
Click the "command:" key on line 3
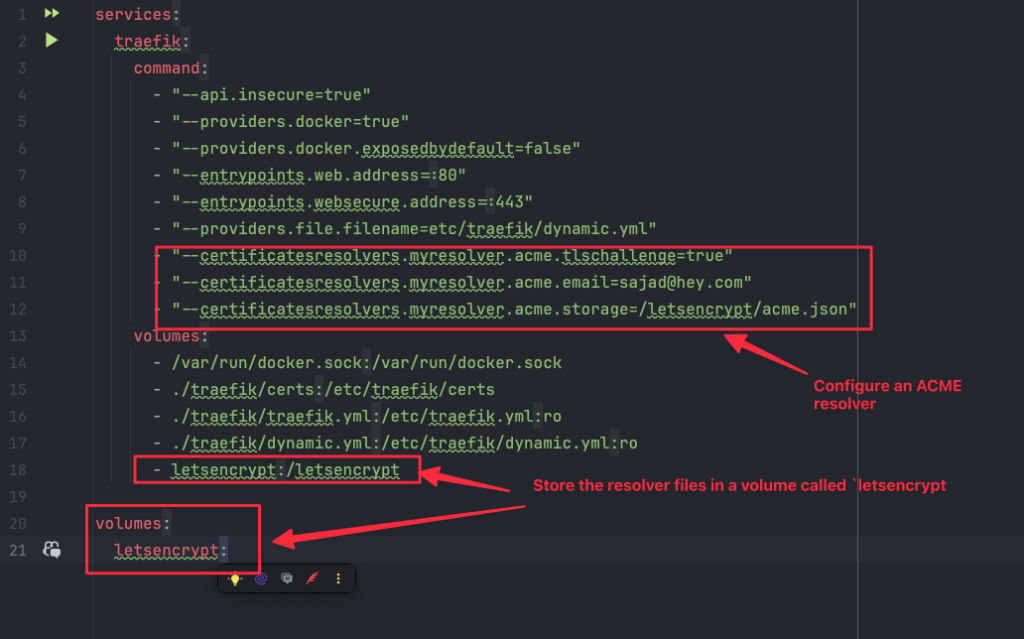coord(170,68)
